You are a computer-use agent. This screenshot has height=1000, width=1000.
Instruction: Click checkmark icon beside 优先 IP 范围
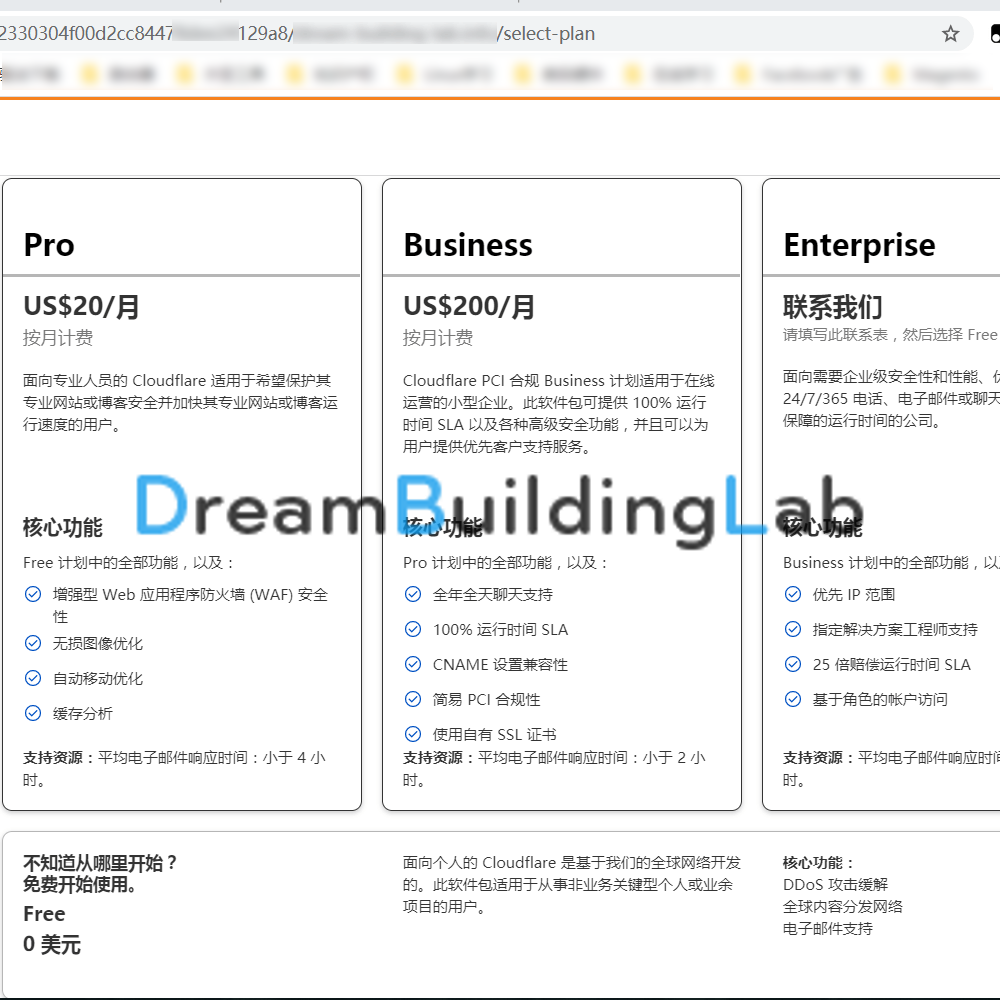(793, 594)
